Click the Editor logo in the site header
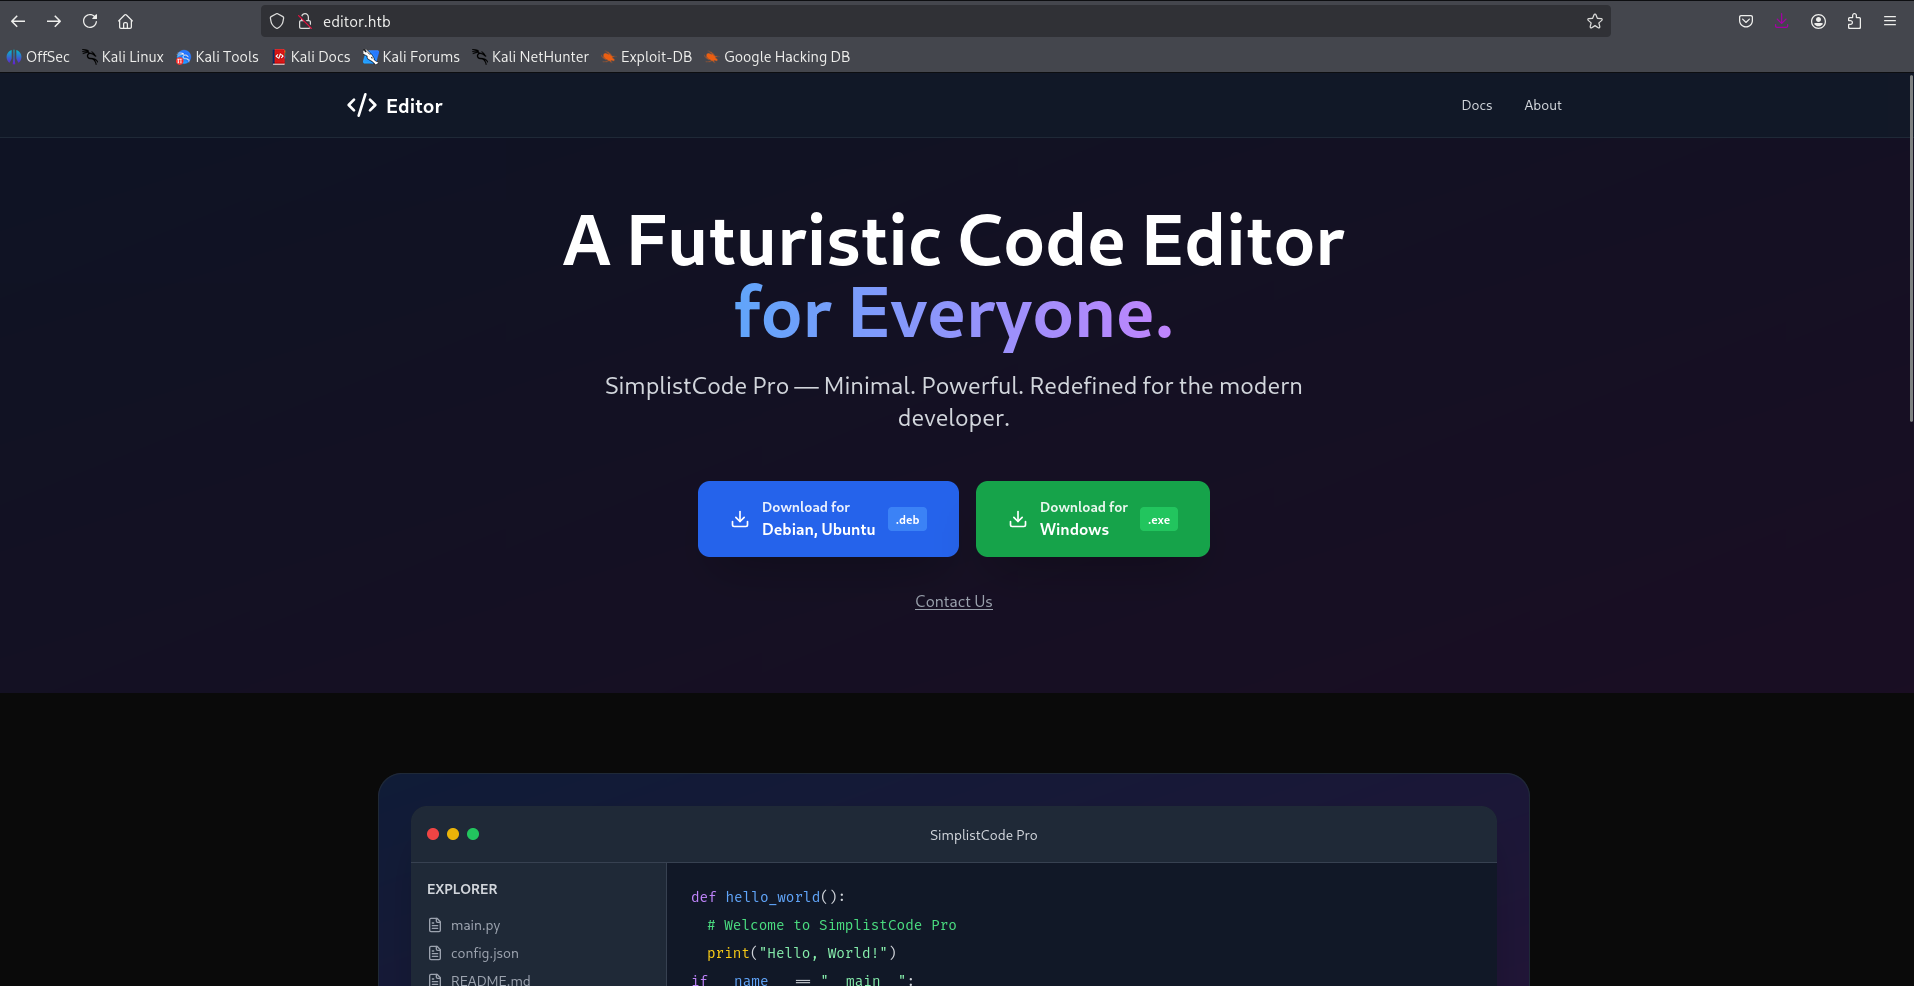The width and height of the screenshot is (1914, 986). coord(395,106)
